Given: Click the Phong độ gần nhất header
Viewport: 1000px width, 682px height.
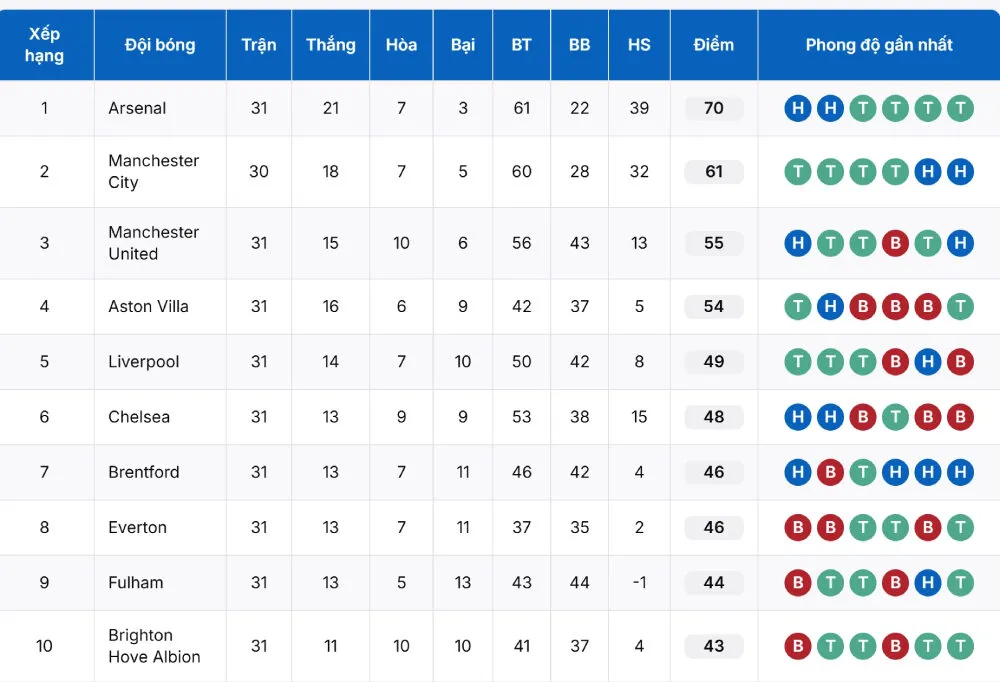Looking at the screenshot, I should click(x=878, y=45).
